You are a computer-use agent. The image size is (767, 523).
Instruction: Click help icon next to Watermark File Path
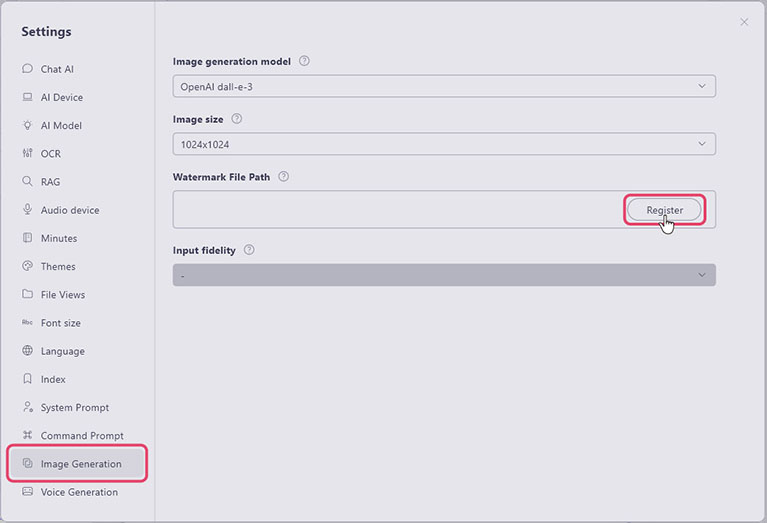coord(283,176)
